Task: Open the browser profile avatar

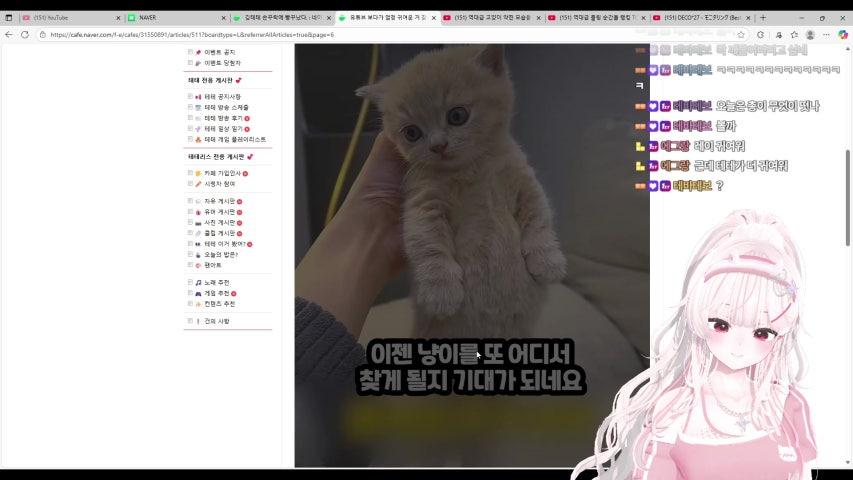Action: (810, 34)
